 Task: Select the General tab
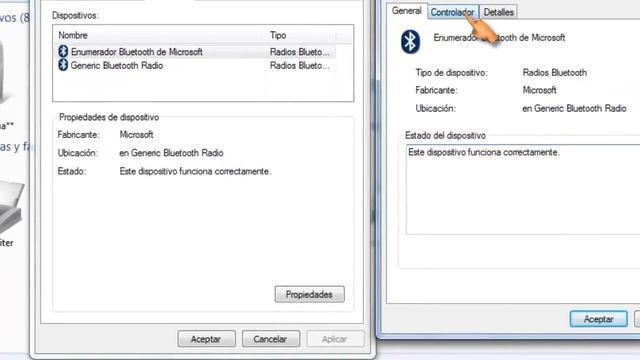tap(407, 11)
